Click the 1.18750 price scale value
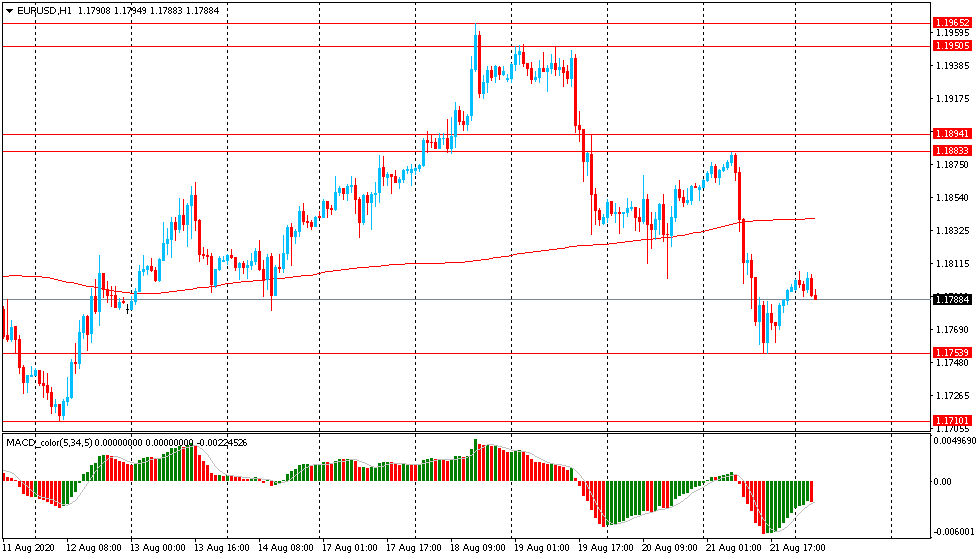This screenshot has width=976, height=559. (x=953, y=164)
